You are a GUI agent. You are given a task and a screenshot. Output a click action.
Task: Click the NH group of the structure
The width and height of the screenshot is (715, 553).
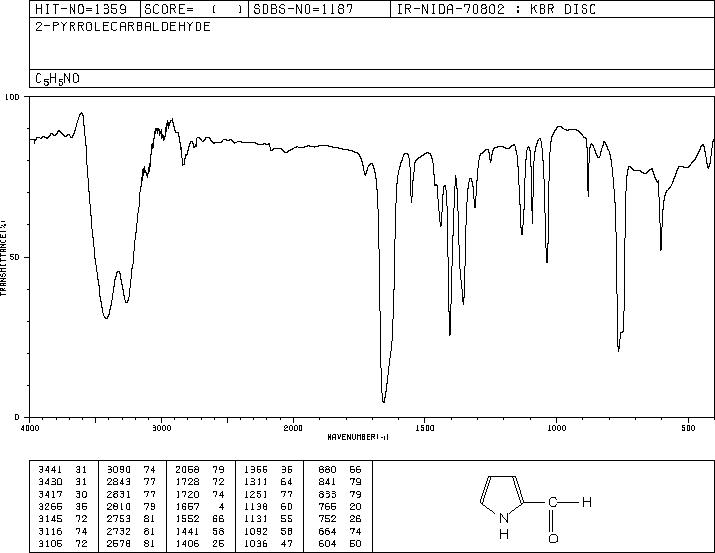coord(503,526)
